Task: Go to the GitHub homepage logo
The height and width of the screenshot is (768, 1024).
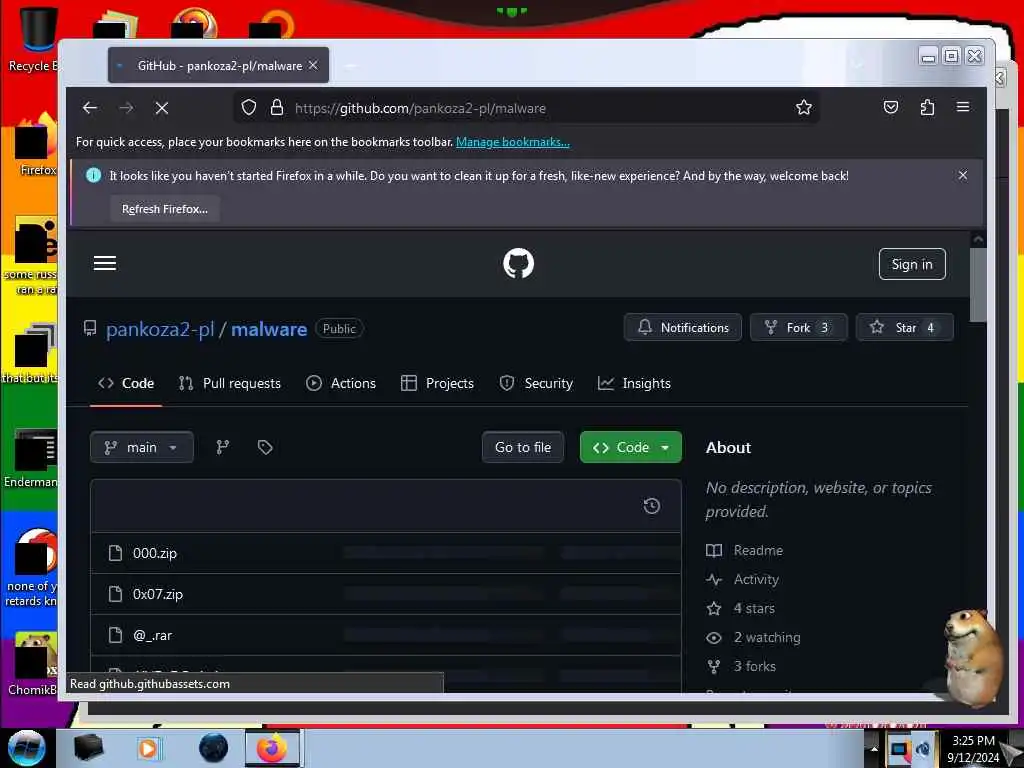Action: click(519, 264)
